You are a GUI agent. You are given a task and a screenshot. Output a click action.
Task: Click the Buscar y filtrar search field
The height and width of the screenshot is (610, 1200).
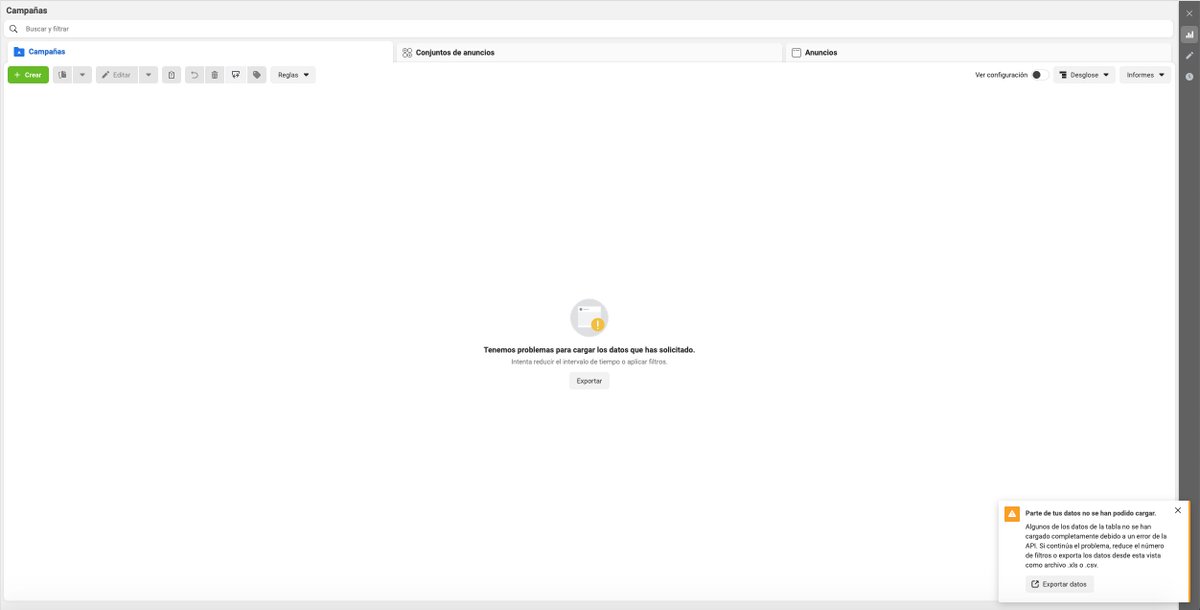tap(588, 29)
